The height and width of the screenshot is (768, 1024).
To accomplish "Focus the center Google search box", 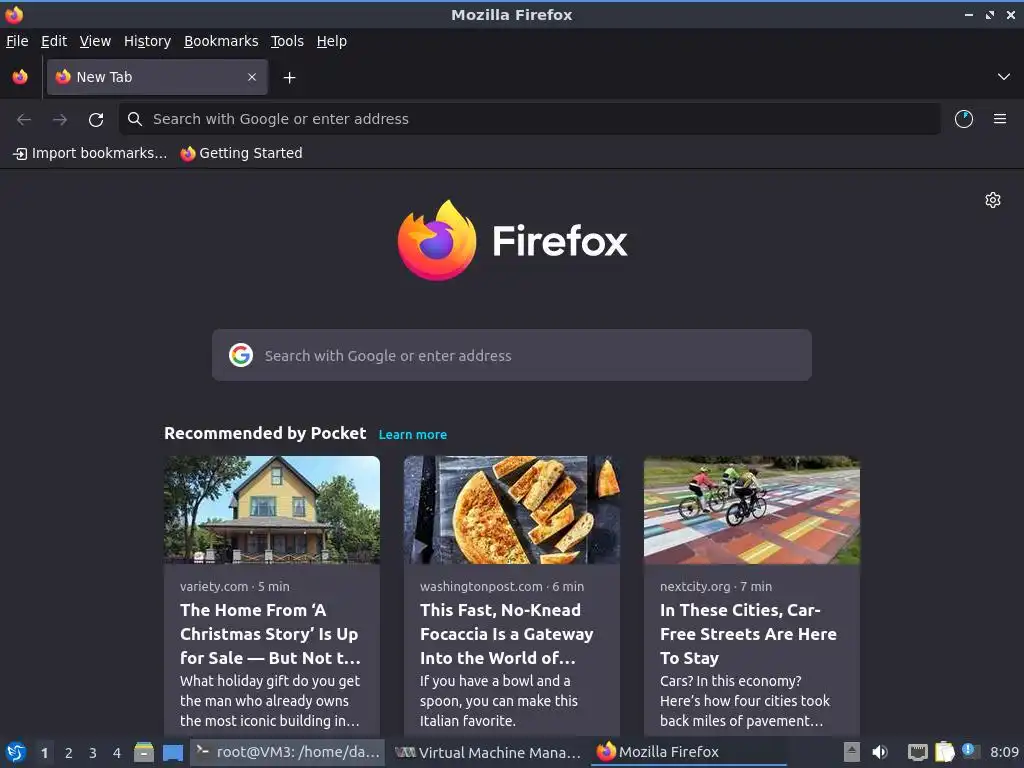I will pos(511,355).
